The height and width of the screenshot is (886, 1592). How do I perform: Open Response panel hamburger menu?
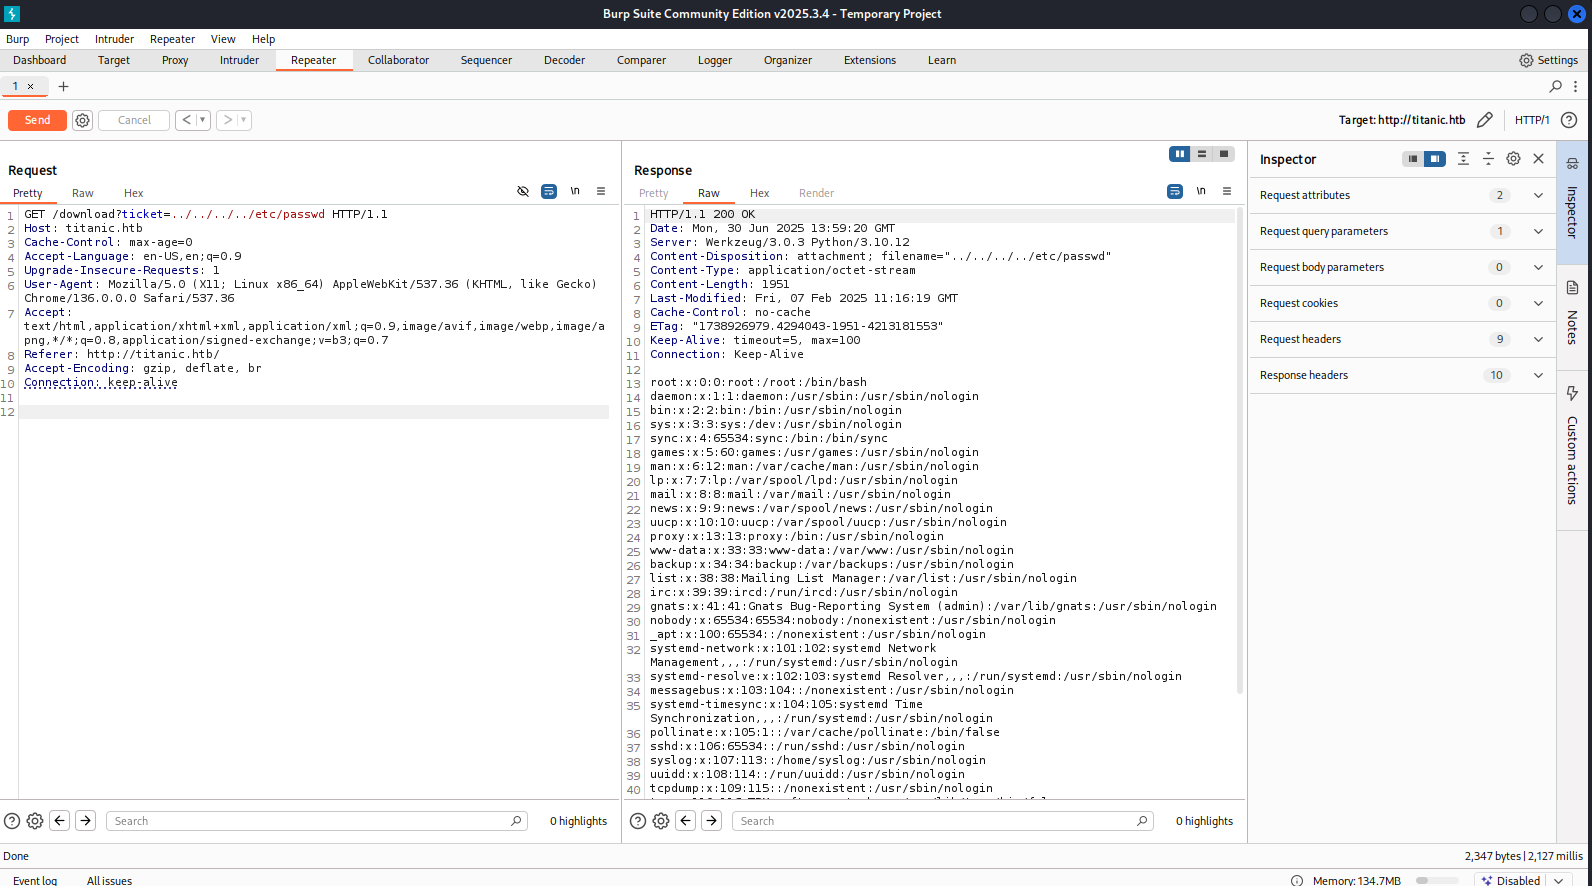coord(1227,191)
